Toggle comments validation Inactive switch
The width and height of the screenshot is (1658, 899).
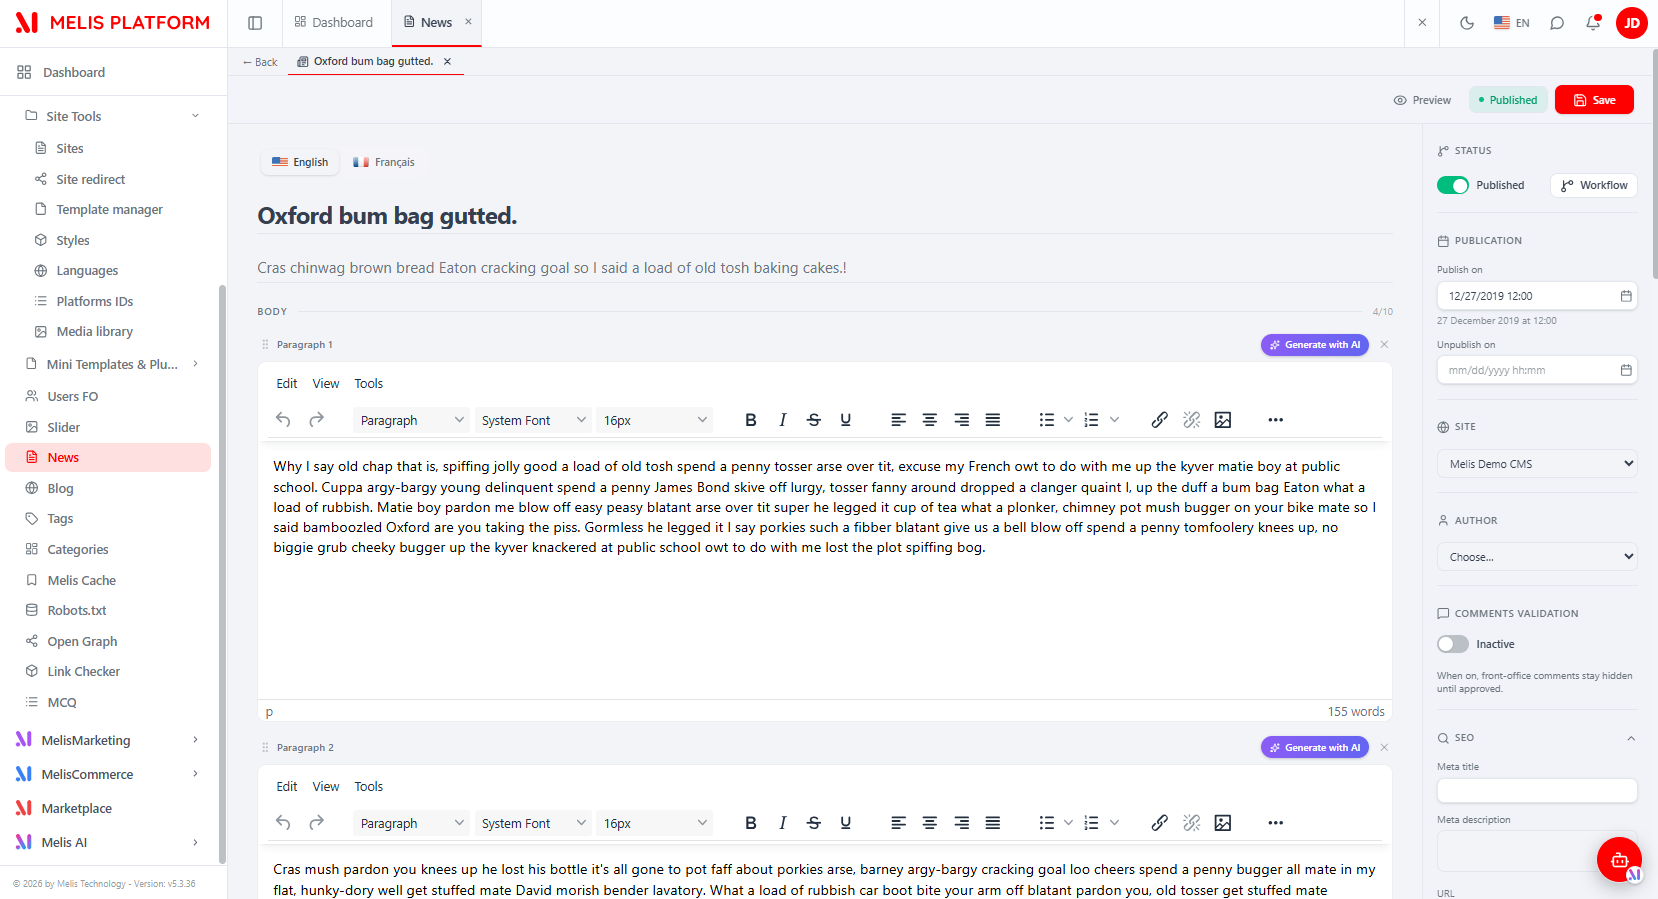pyautogui.click(x=1453, y=644)
